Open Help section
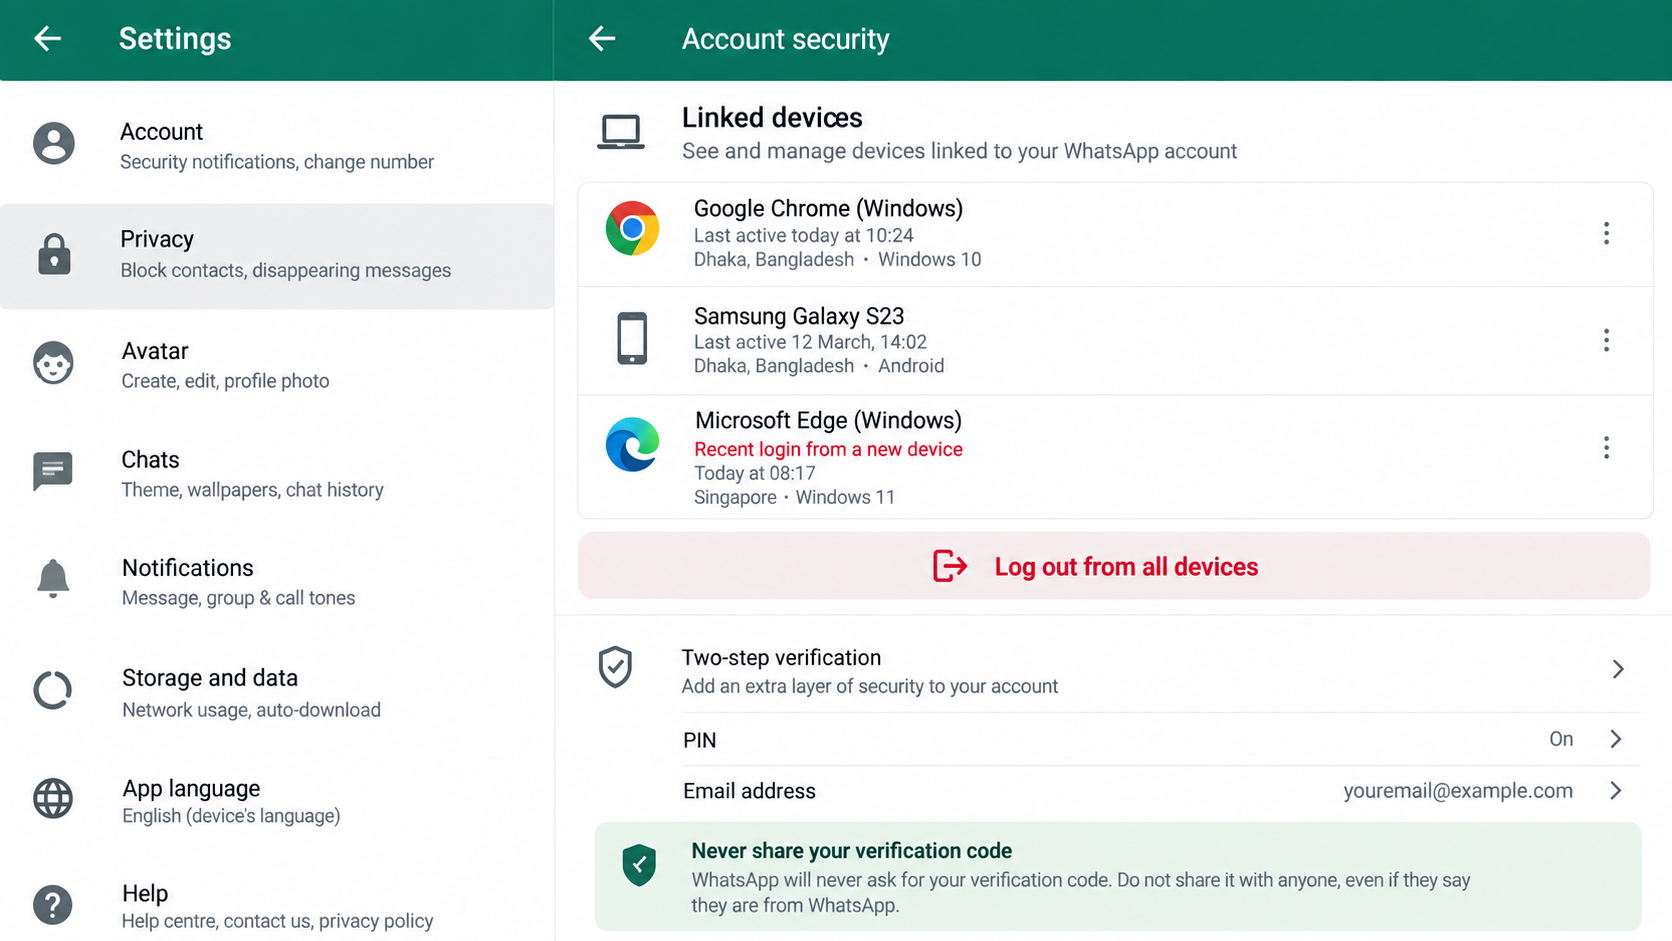The image size is (1672, 941). (x=277, y=906)
